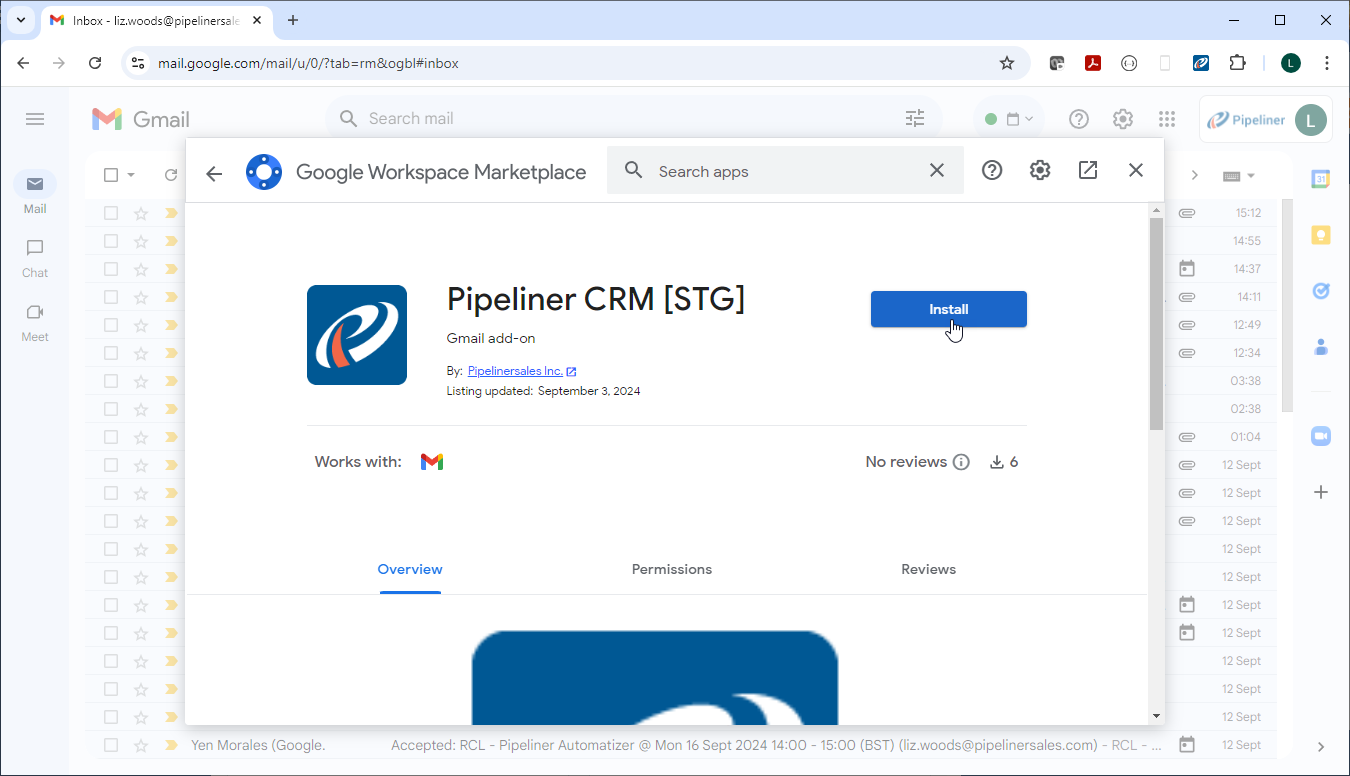Expand the select-all dropdown arrow
The width and height of the screenshot is (1350, 776).
coord(131,175)
